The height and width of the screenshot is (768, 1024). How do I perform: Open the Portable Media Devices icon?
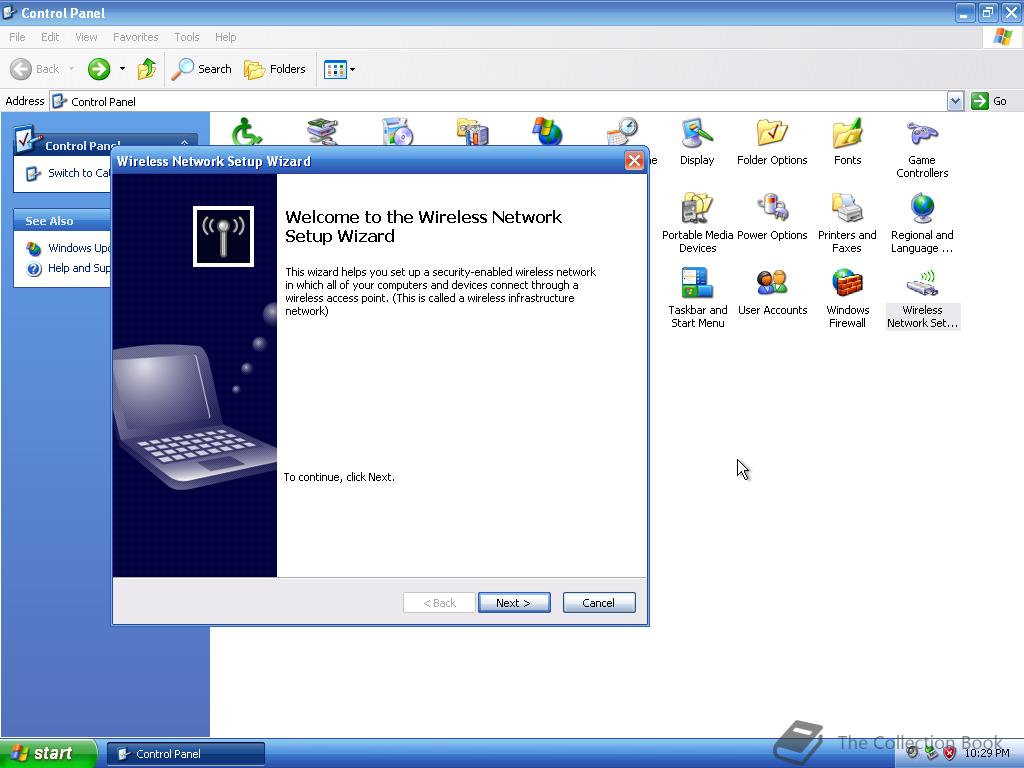[x=697, y=223]
